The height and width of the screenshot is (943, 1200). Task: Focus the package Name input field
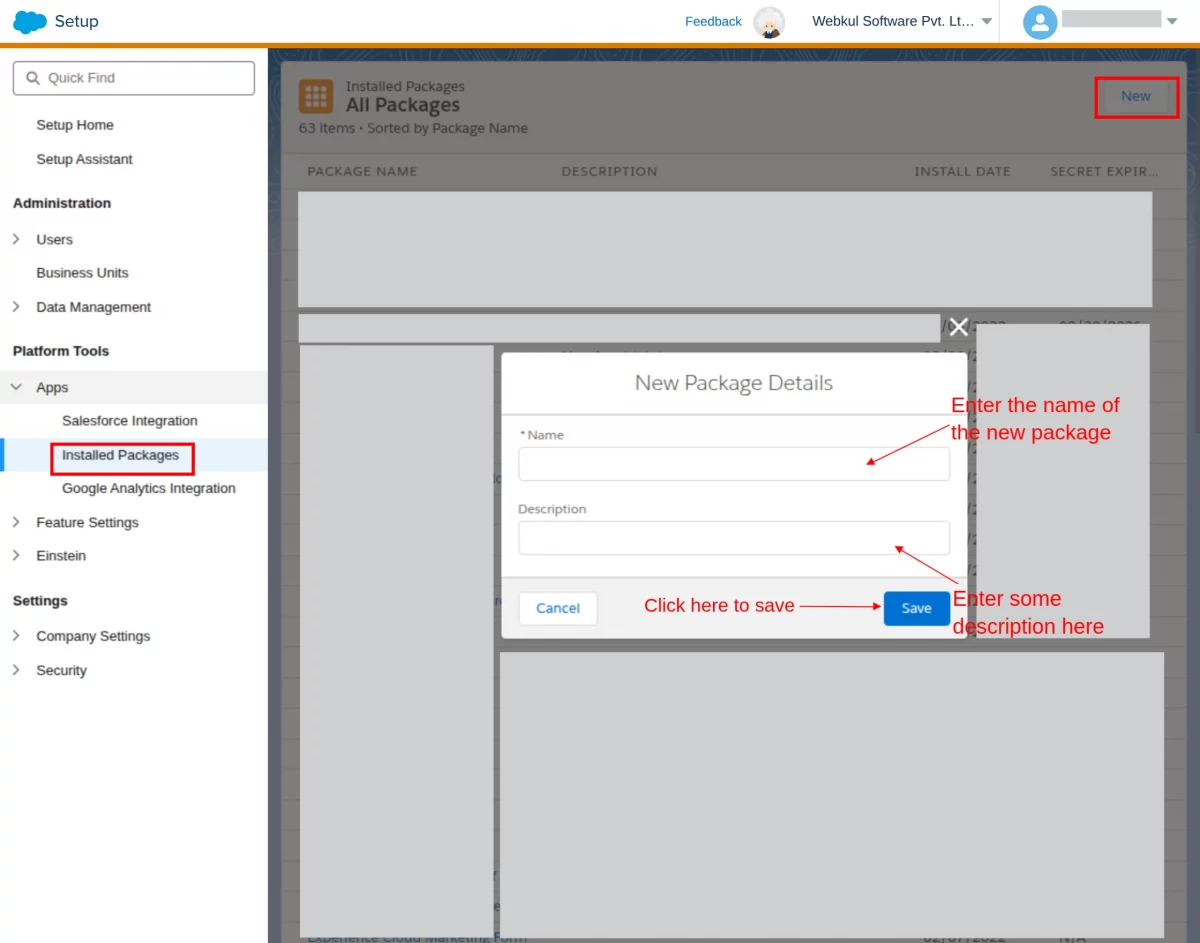click(x=734, y=464)
